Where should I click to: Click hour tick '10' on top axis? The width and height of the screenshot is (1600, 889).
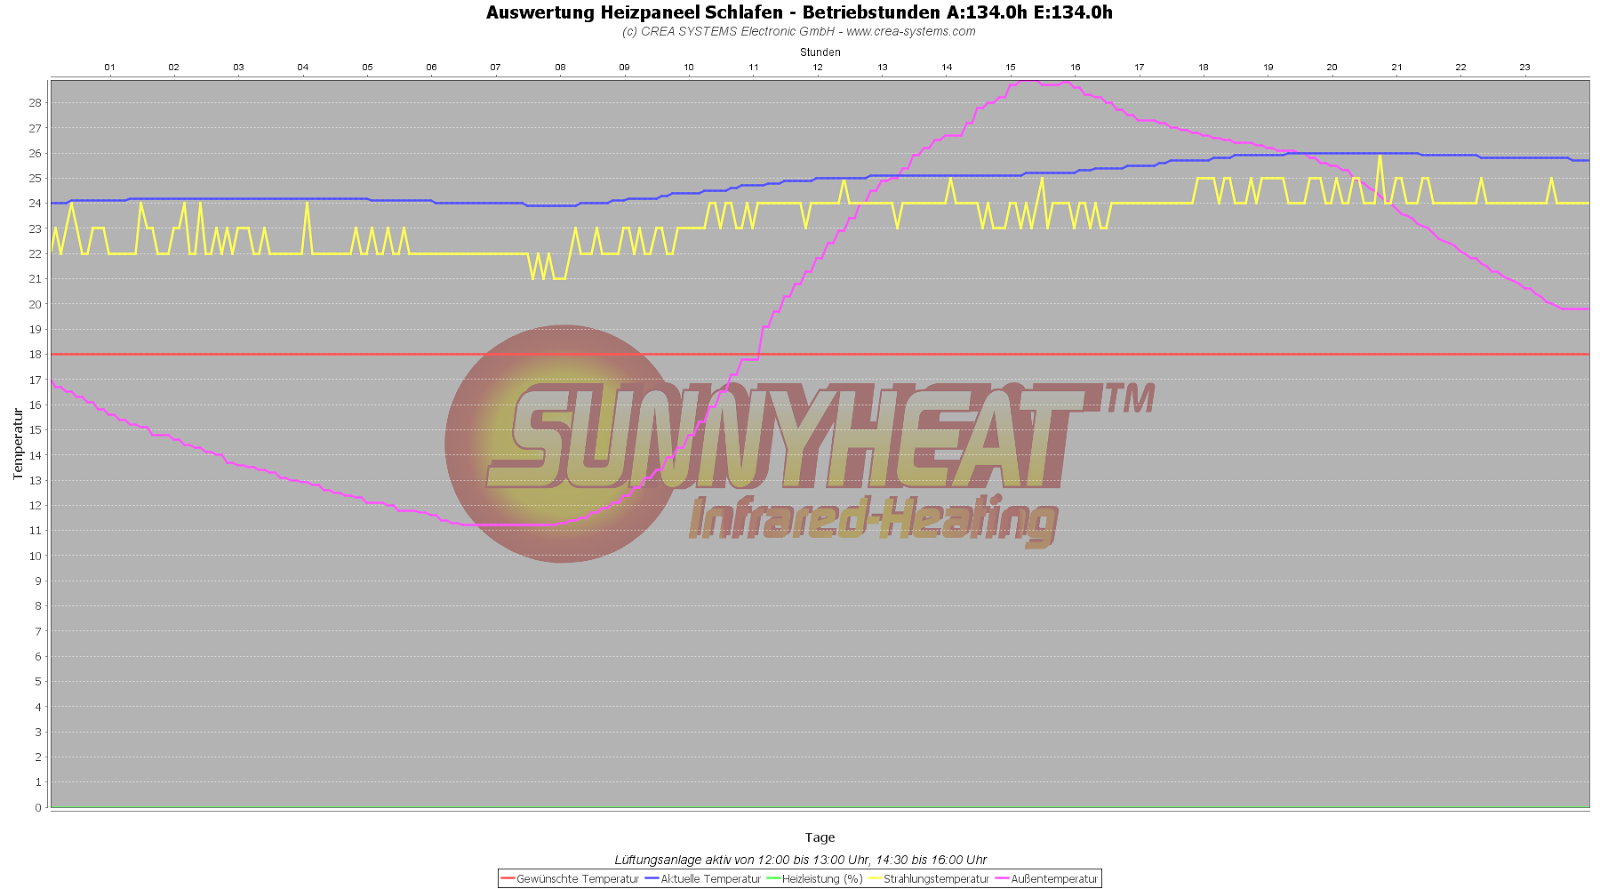click(689, 67)
